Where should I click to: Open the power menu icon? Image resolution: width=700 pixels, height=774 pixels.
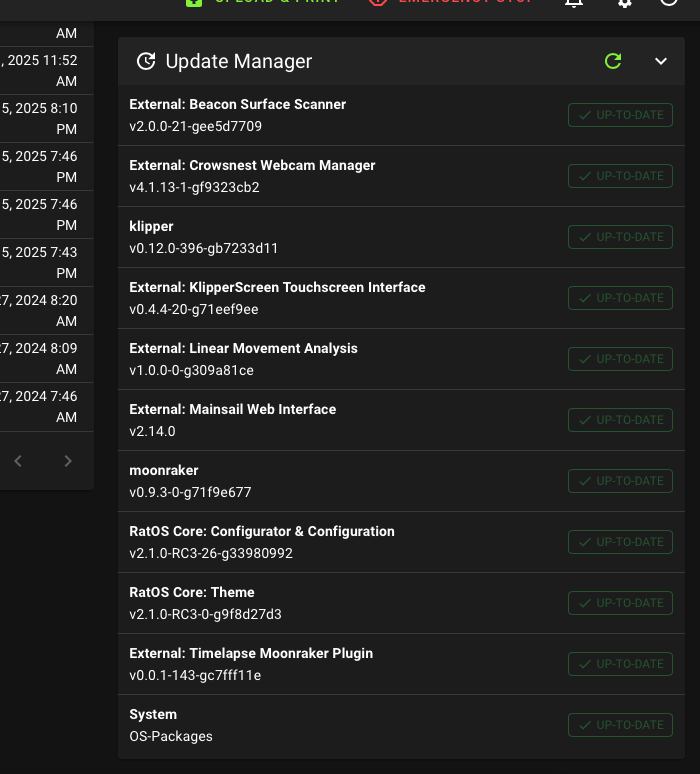point(670,2)
